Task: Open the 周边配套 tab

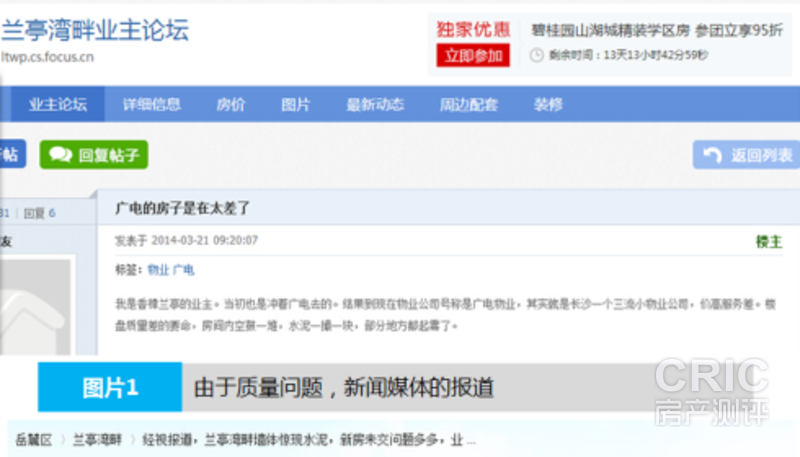Action: click(468, 104)
